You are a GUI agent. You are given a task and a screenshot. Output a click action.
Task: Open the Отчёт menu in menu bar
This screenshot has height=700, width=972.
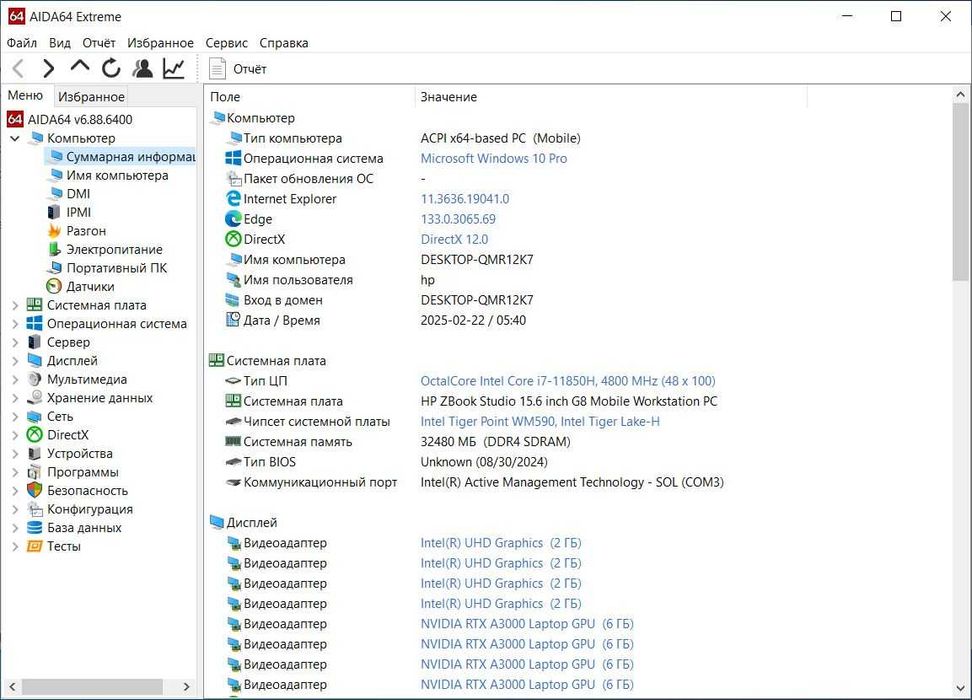(x=99, y=43)
